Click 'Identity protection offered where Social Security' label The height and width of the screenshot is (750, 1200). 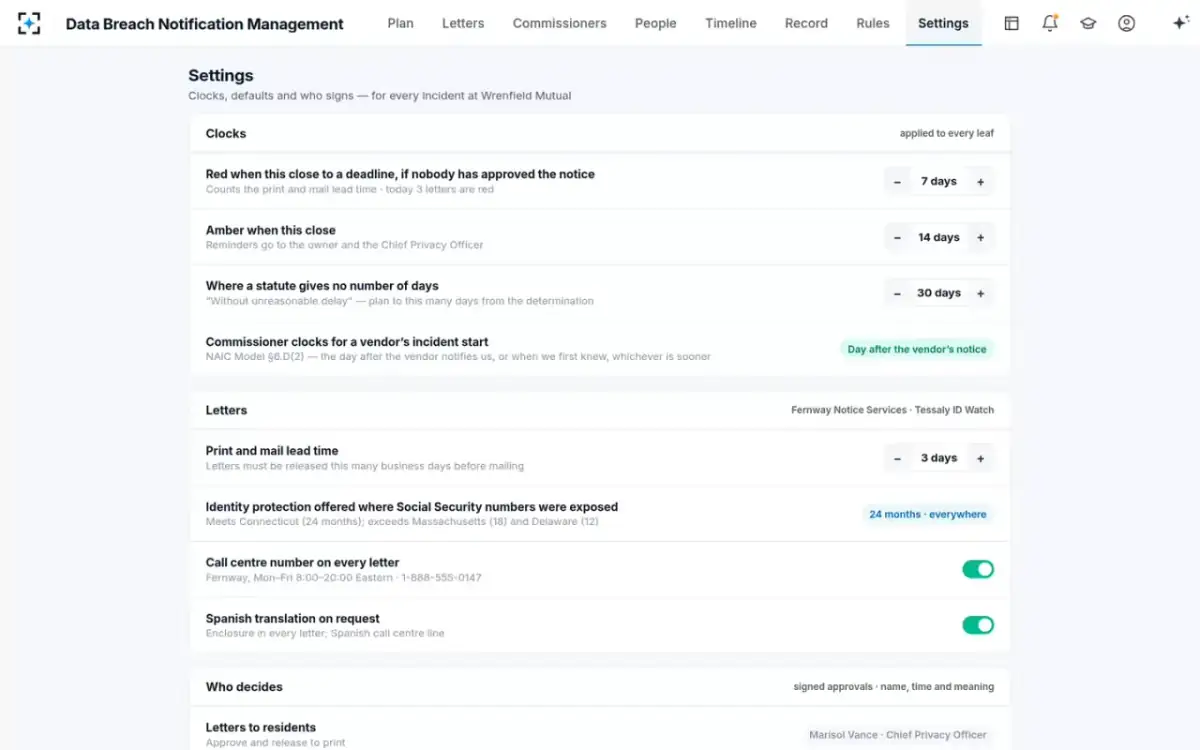tap(412, 507)
